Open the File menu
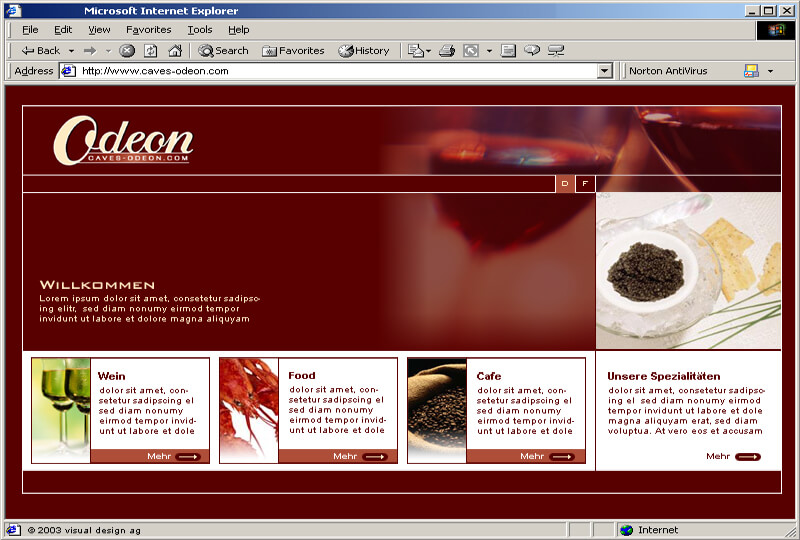Image resolution: width=800 pixels, height=540 pixels. 30,30
